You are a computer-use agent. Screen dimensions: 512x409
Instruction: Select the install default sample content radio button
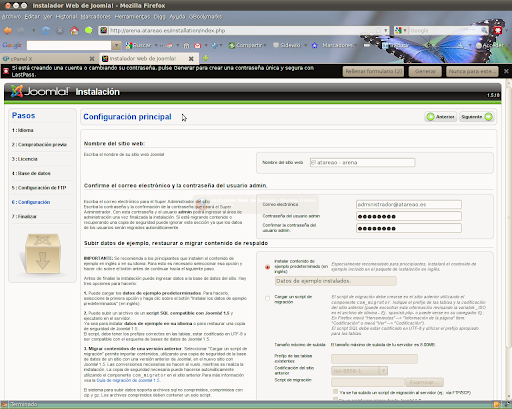point(267,267)
